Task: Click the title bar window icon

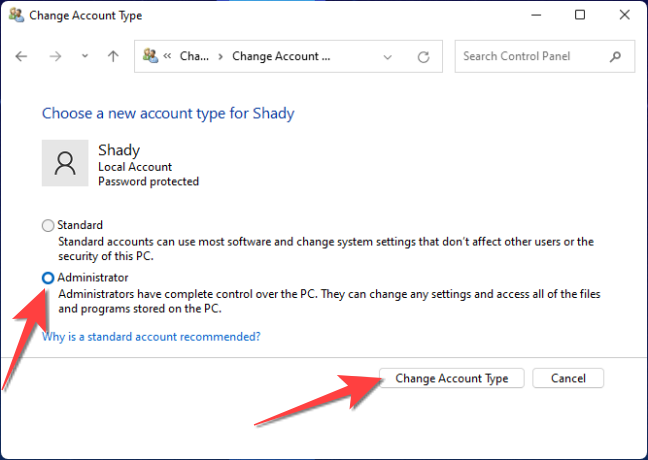Action: 17,15
